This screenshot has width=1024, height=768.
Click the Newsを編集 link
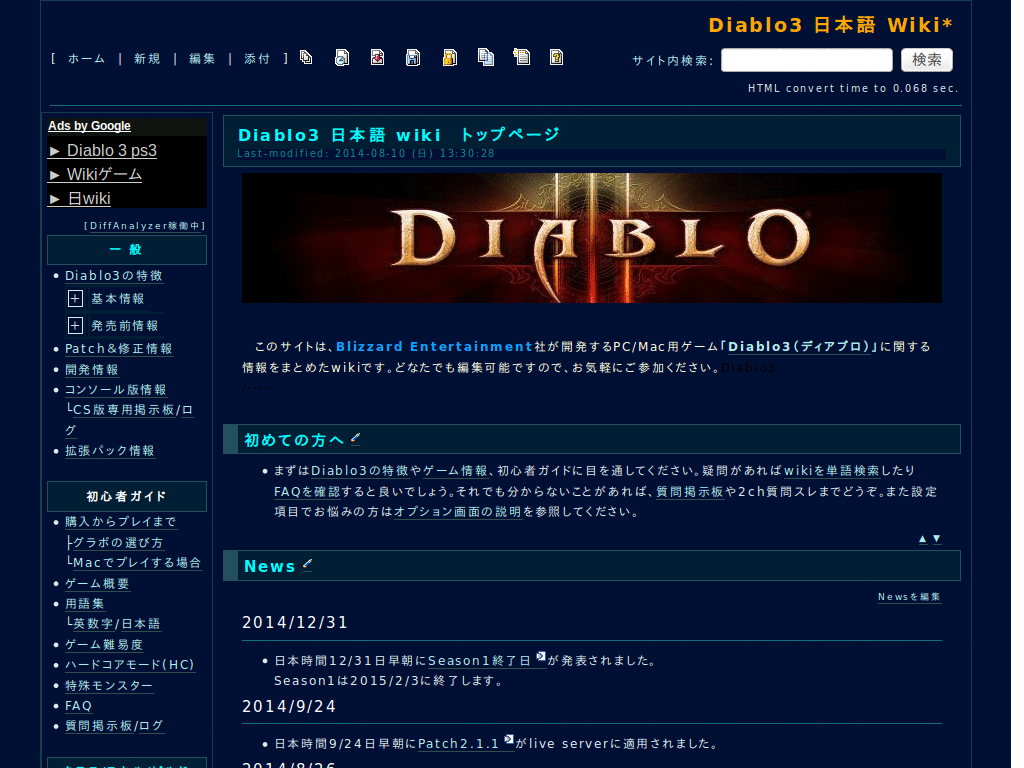(x=909, y=597)
